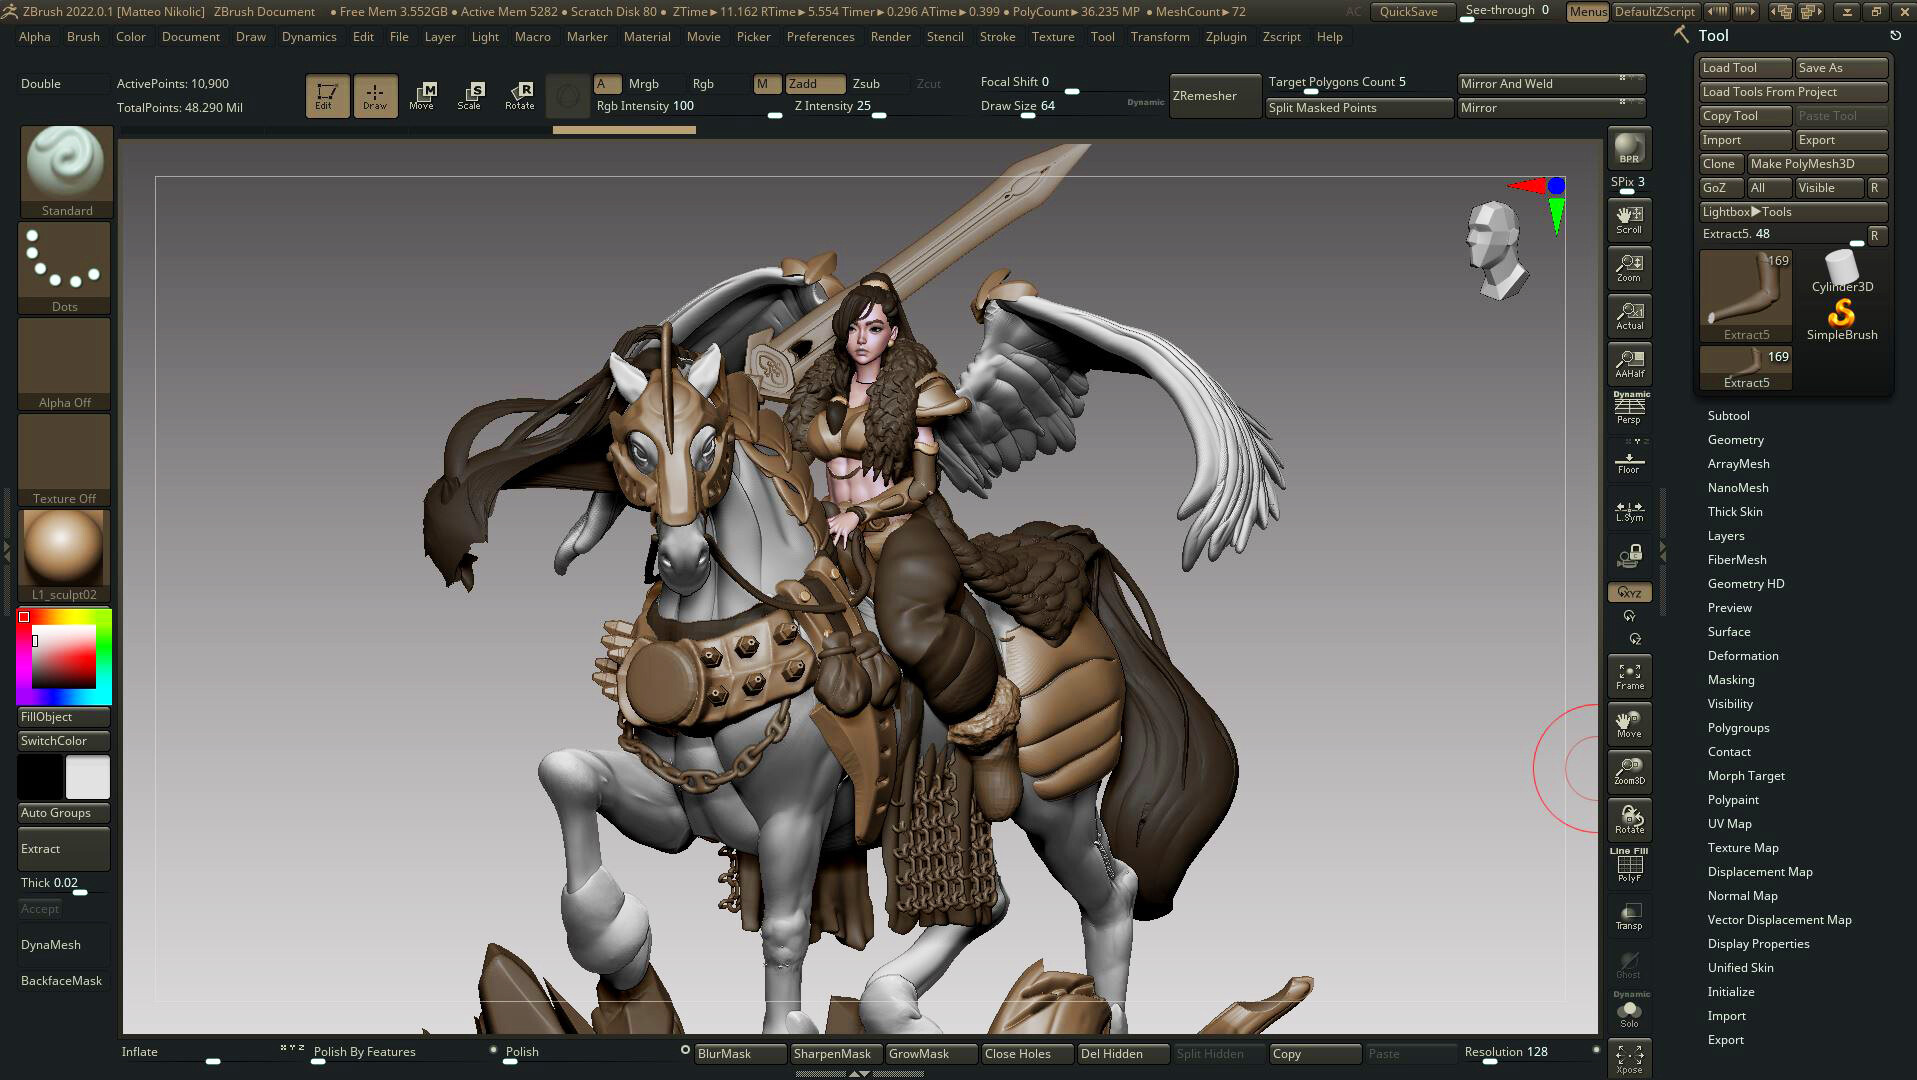Click the Make PolyMesh3D button

(x=1817, y=163)
